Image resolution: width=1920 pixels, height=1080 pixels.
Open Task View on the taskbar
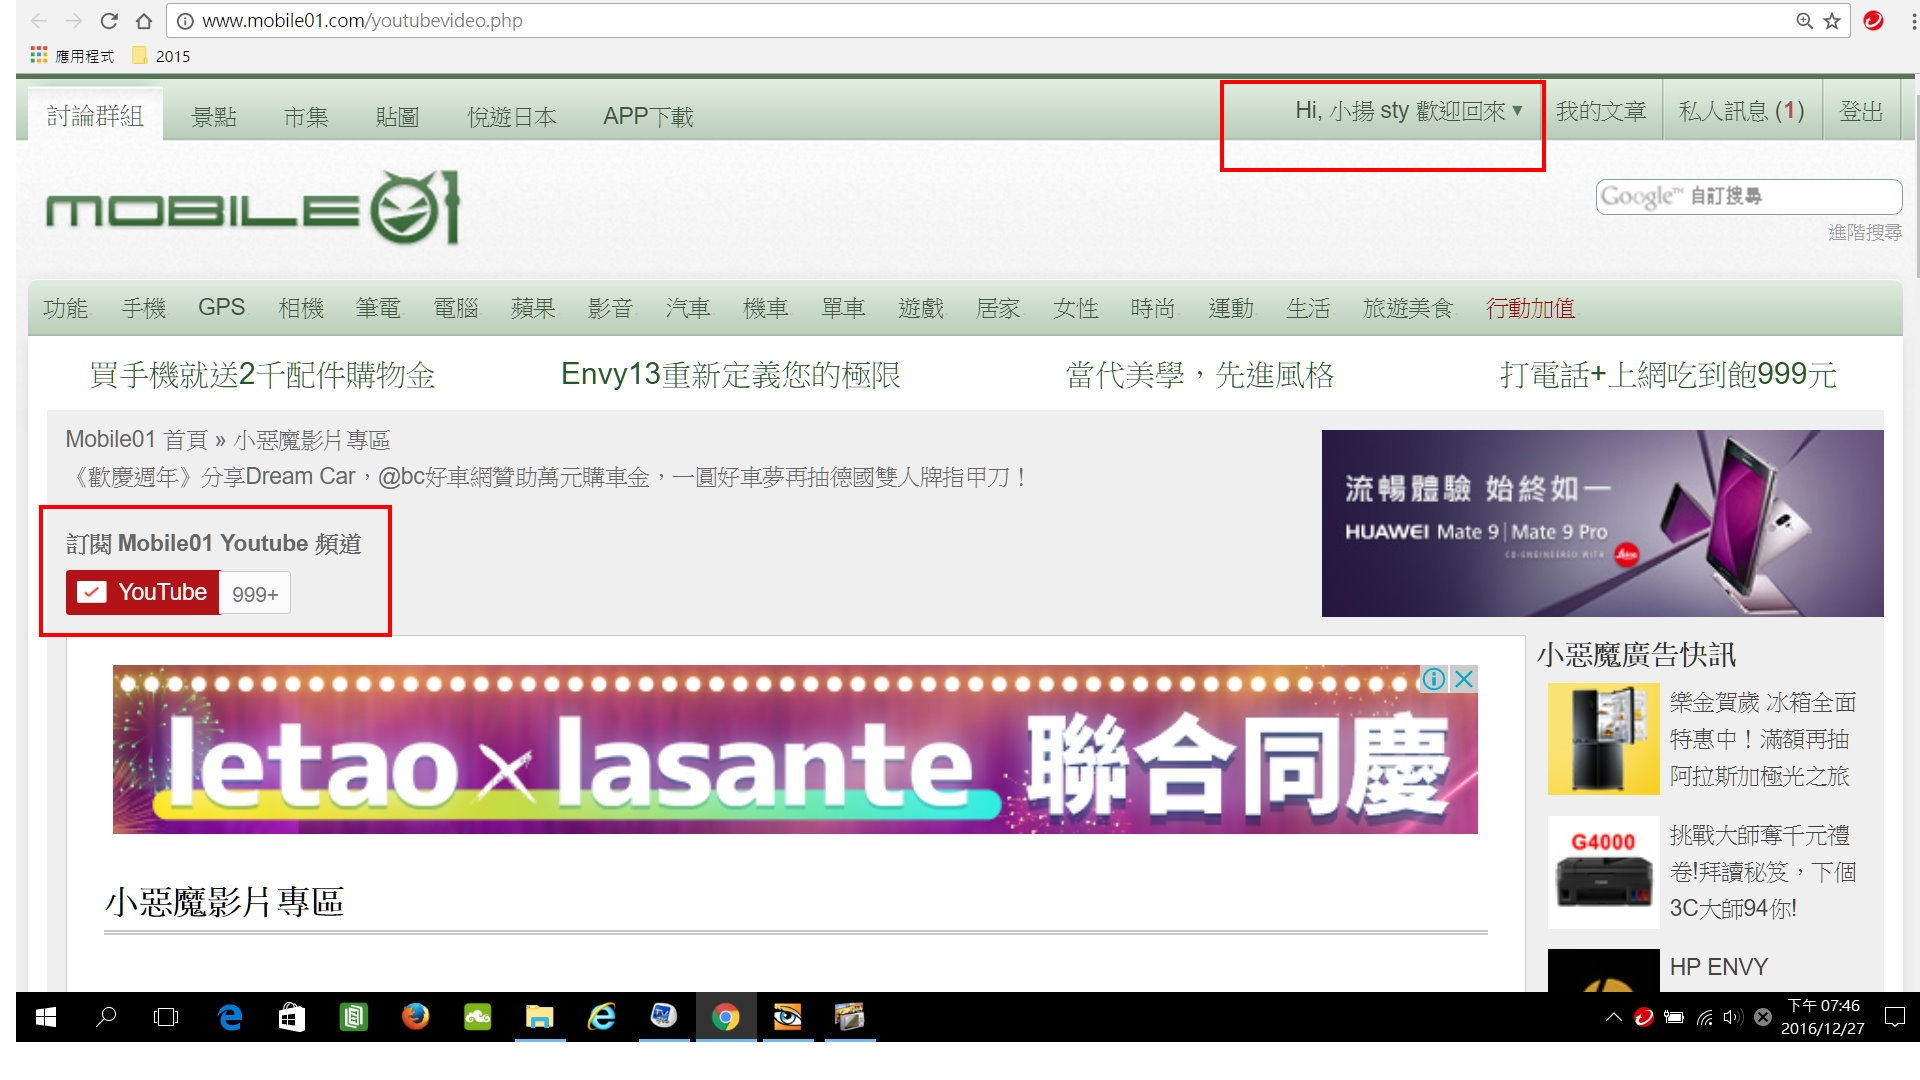click(x=166, y=1017)
